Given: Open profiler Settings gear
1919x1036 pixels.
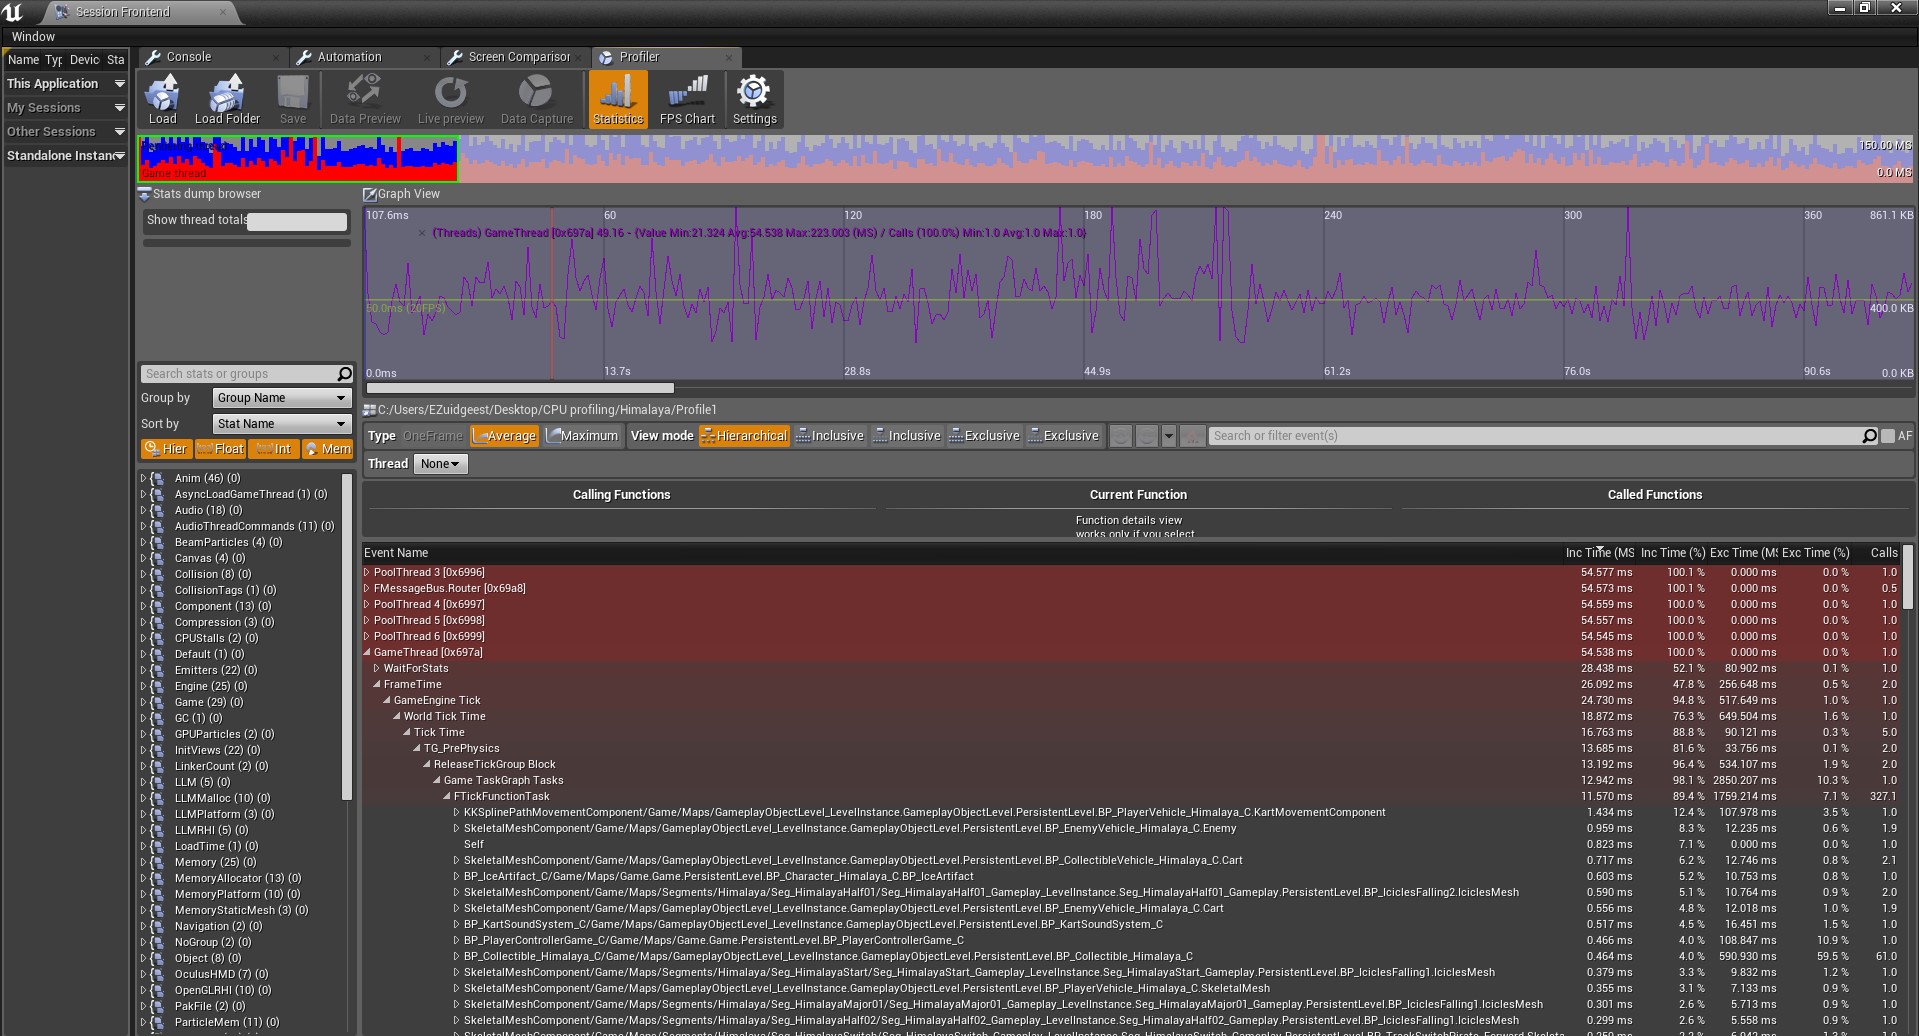Looking at the screenshot, I should click(x=754, y=99).
